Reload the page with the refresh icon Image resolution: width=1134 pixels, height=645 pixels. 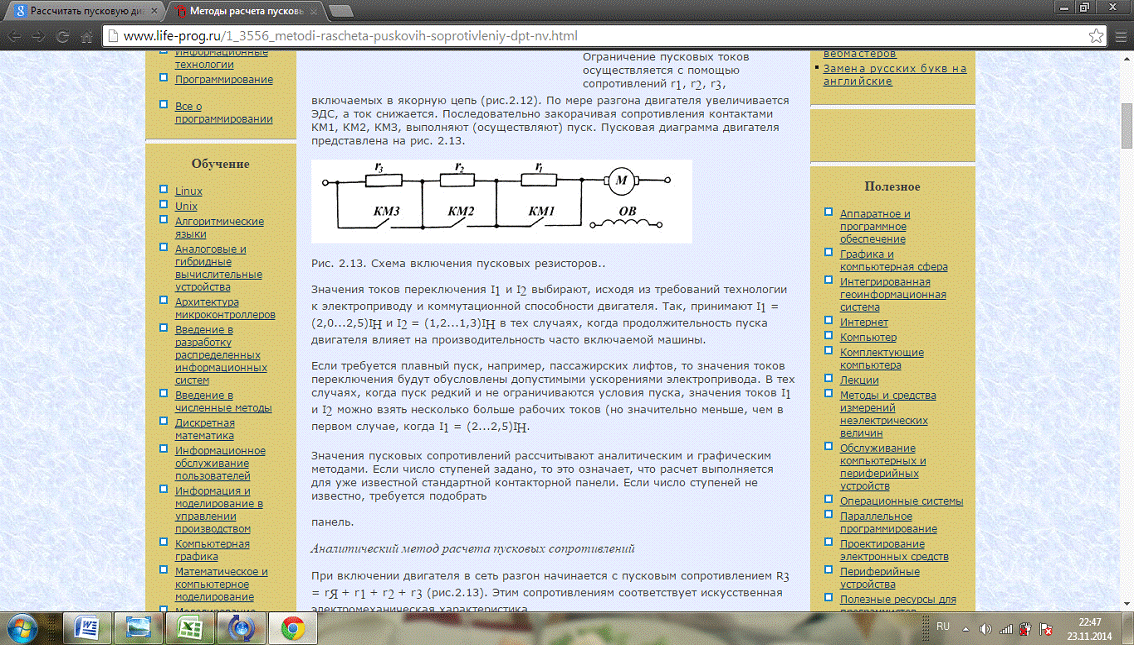[x=63, y=36]
